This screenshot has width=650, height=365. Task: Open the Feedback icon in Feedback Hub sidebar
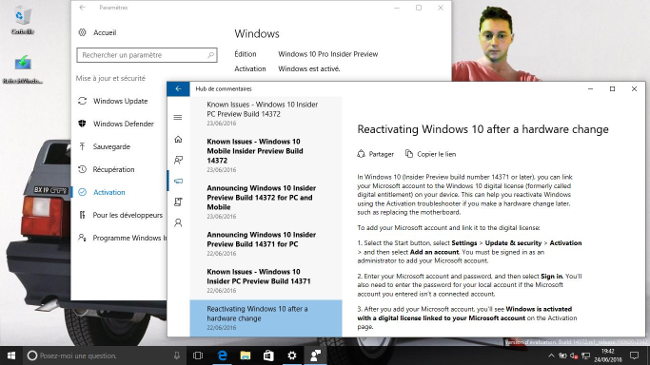pos(178,160)
